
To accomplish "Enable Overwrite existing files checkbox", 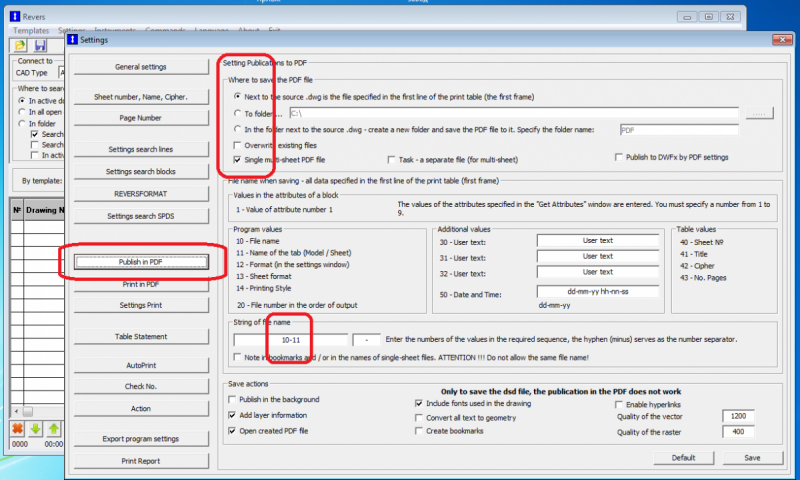I will pyautogui.click(x=237, y=145).
